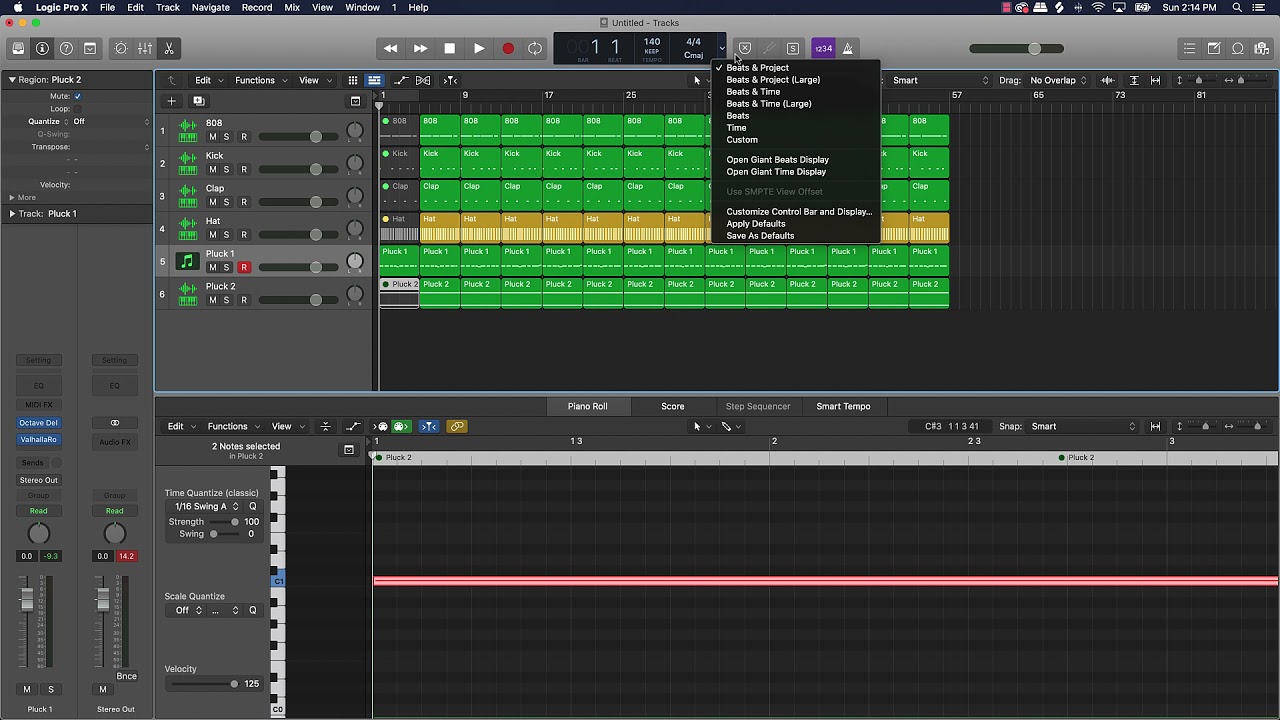1280x720 pixels.
Task: Switch to the Smart Tempo tab
Action: coord(843,406)
